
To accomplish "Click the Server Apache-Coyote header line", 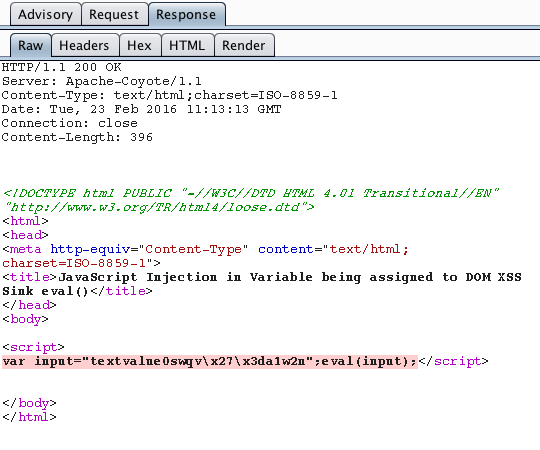I will click(102, 81).
